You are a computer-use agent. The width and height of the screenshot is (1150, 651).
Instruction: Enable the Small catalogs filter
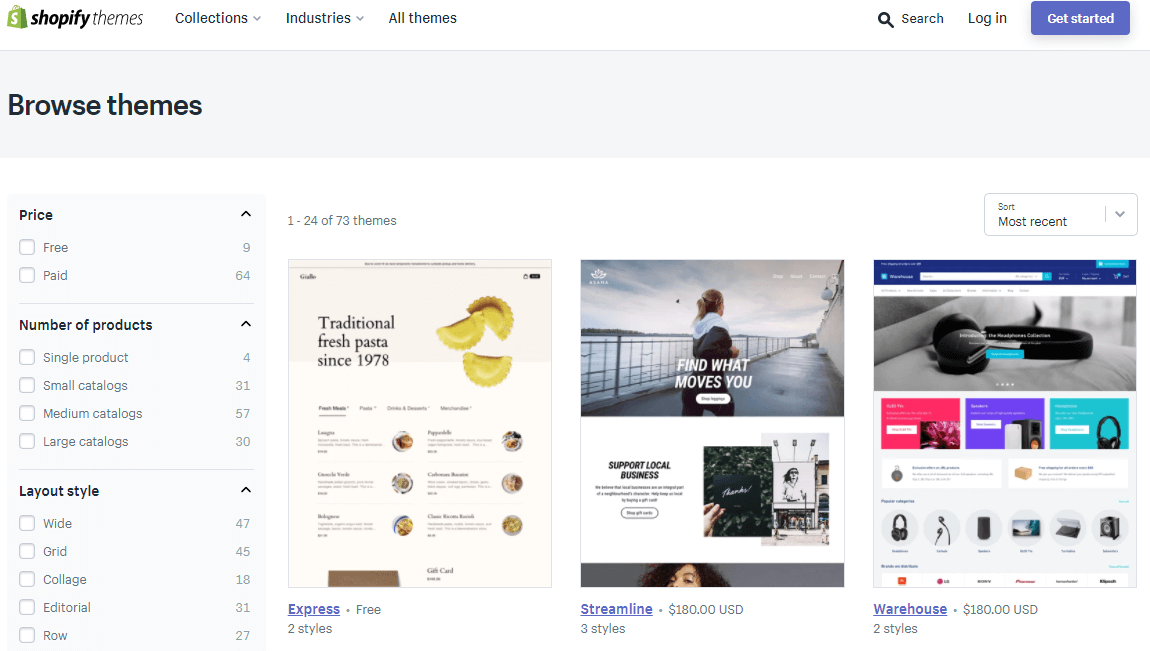(27, 385)
